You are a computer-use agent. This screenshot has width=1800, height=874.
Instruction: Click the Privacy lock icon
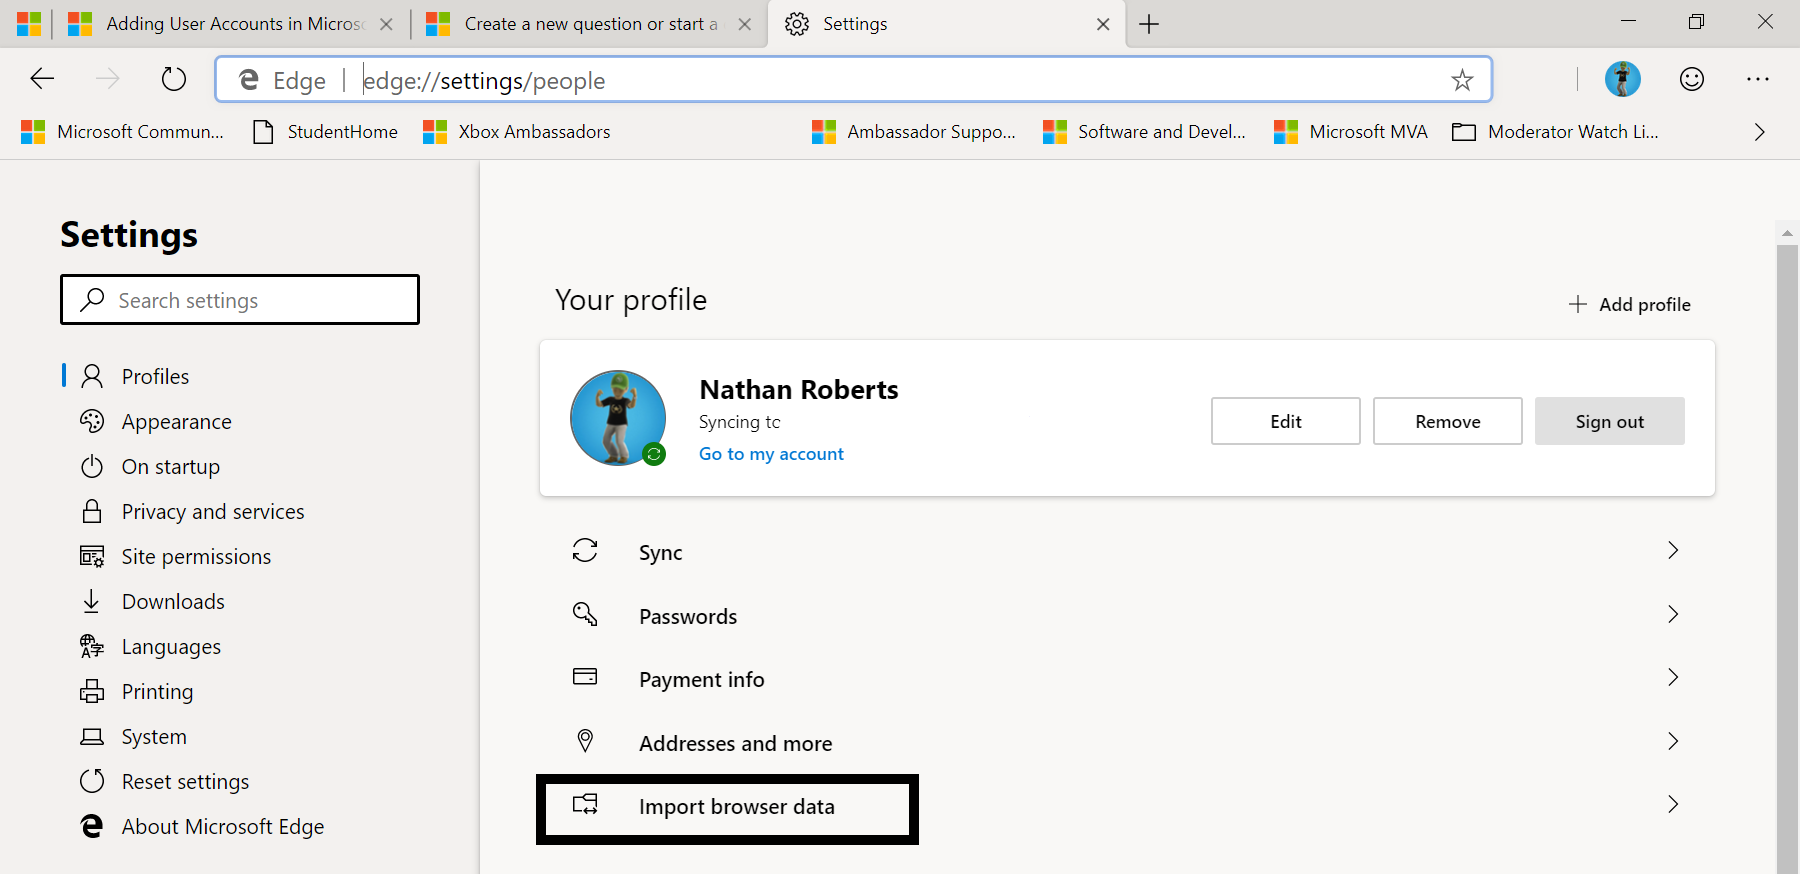92,511
